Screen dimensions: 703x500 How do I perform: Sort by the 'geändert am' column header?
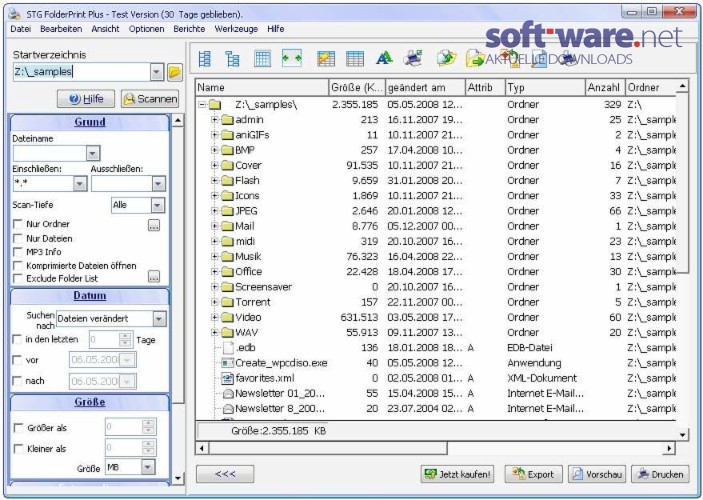pos(425,87)
